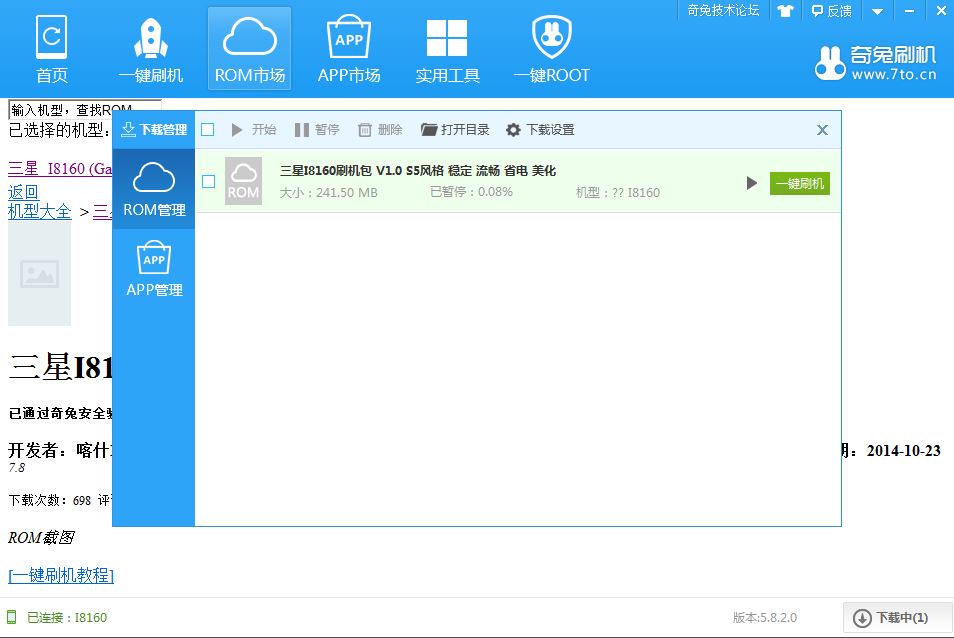Toggle the select-all checkbox in download toolbar
Viewport: 954px width, 638px height.
[x=208, y=130]
